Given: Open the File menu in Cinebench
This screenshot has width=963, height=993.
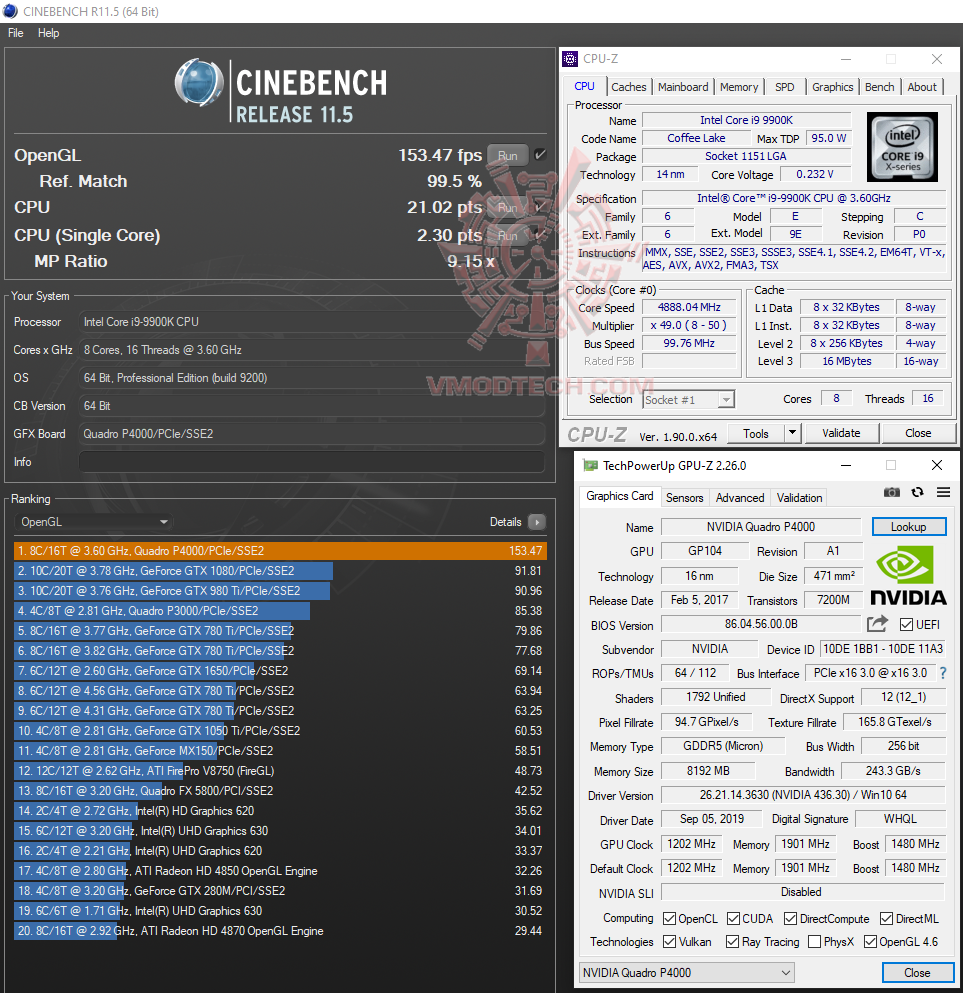Looking at the screenshot, I should [x=16, y=33].
